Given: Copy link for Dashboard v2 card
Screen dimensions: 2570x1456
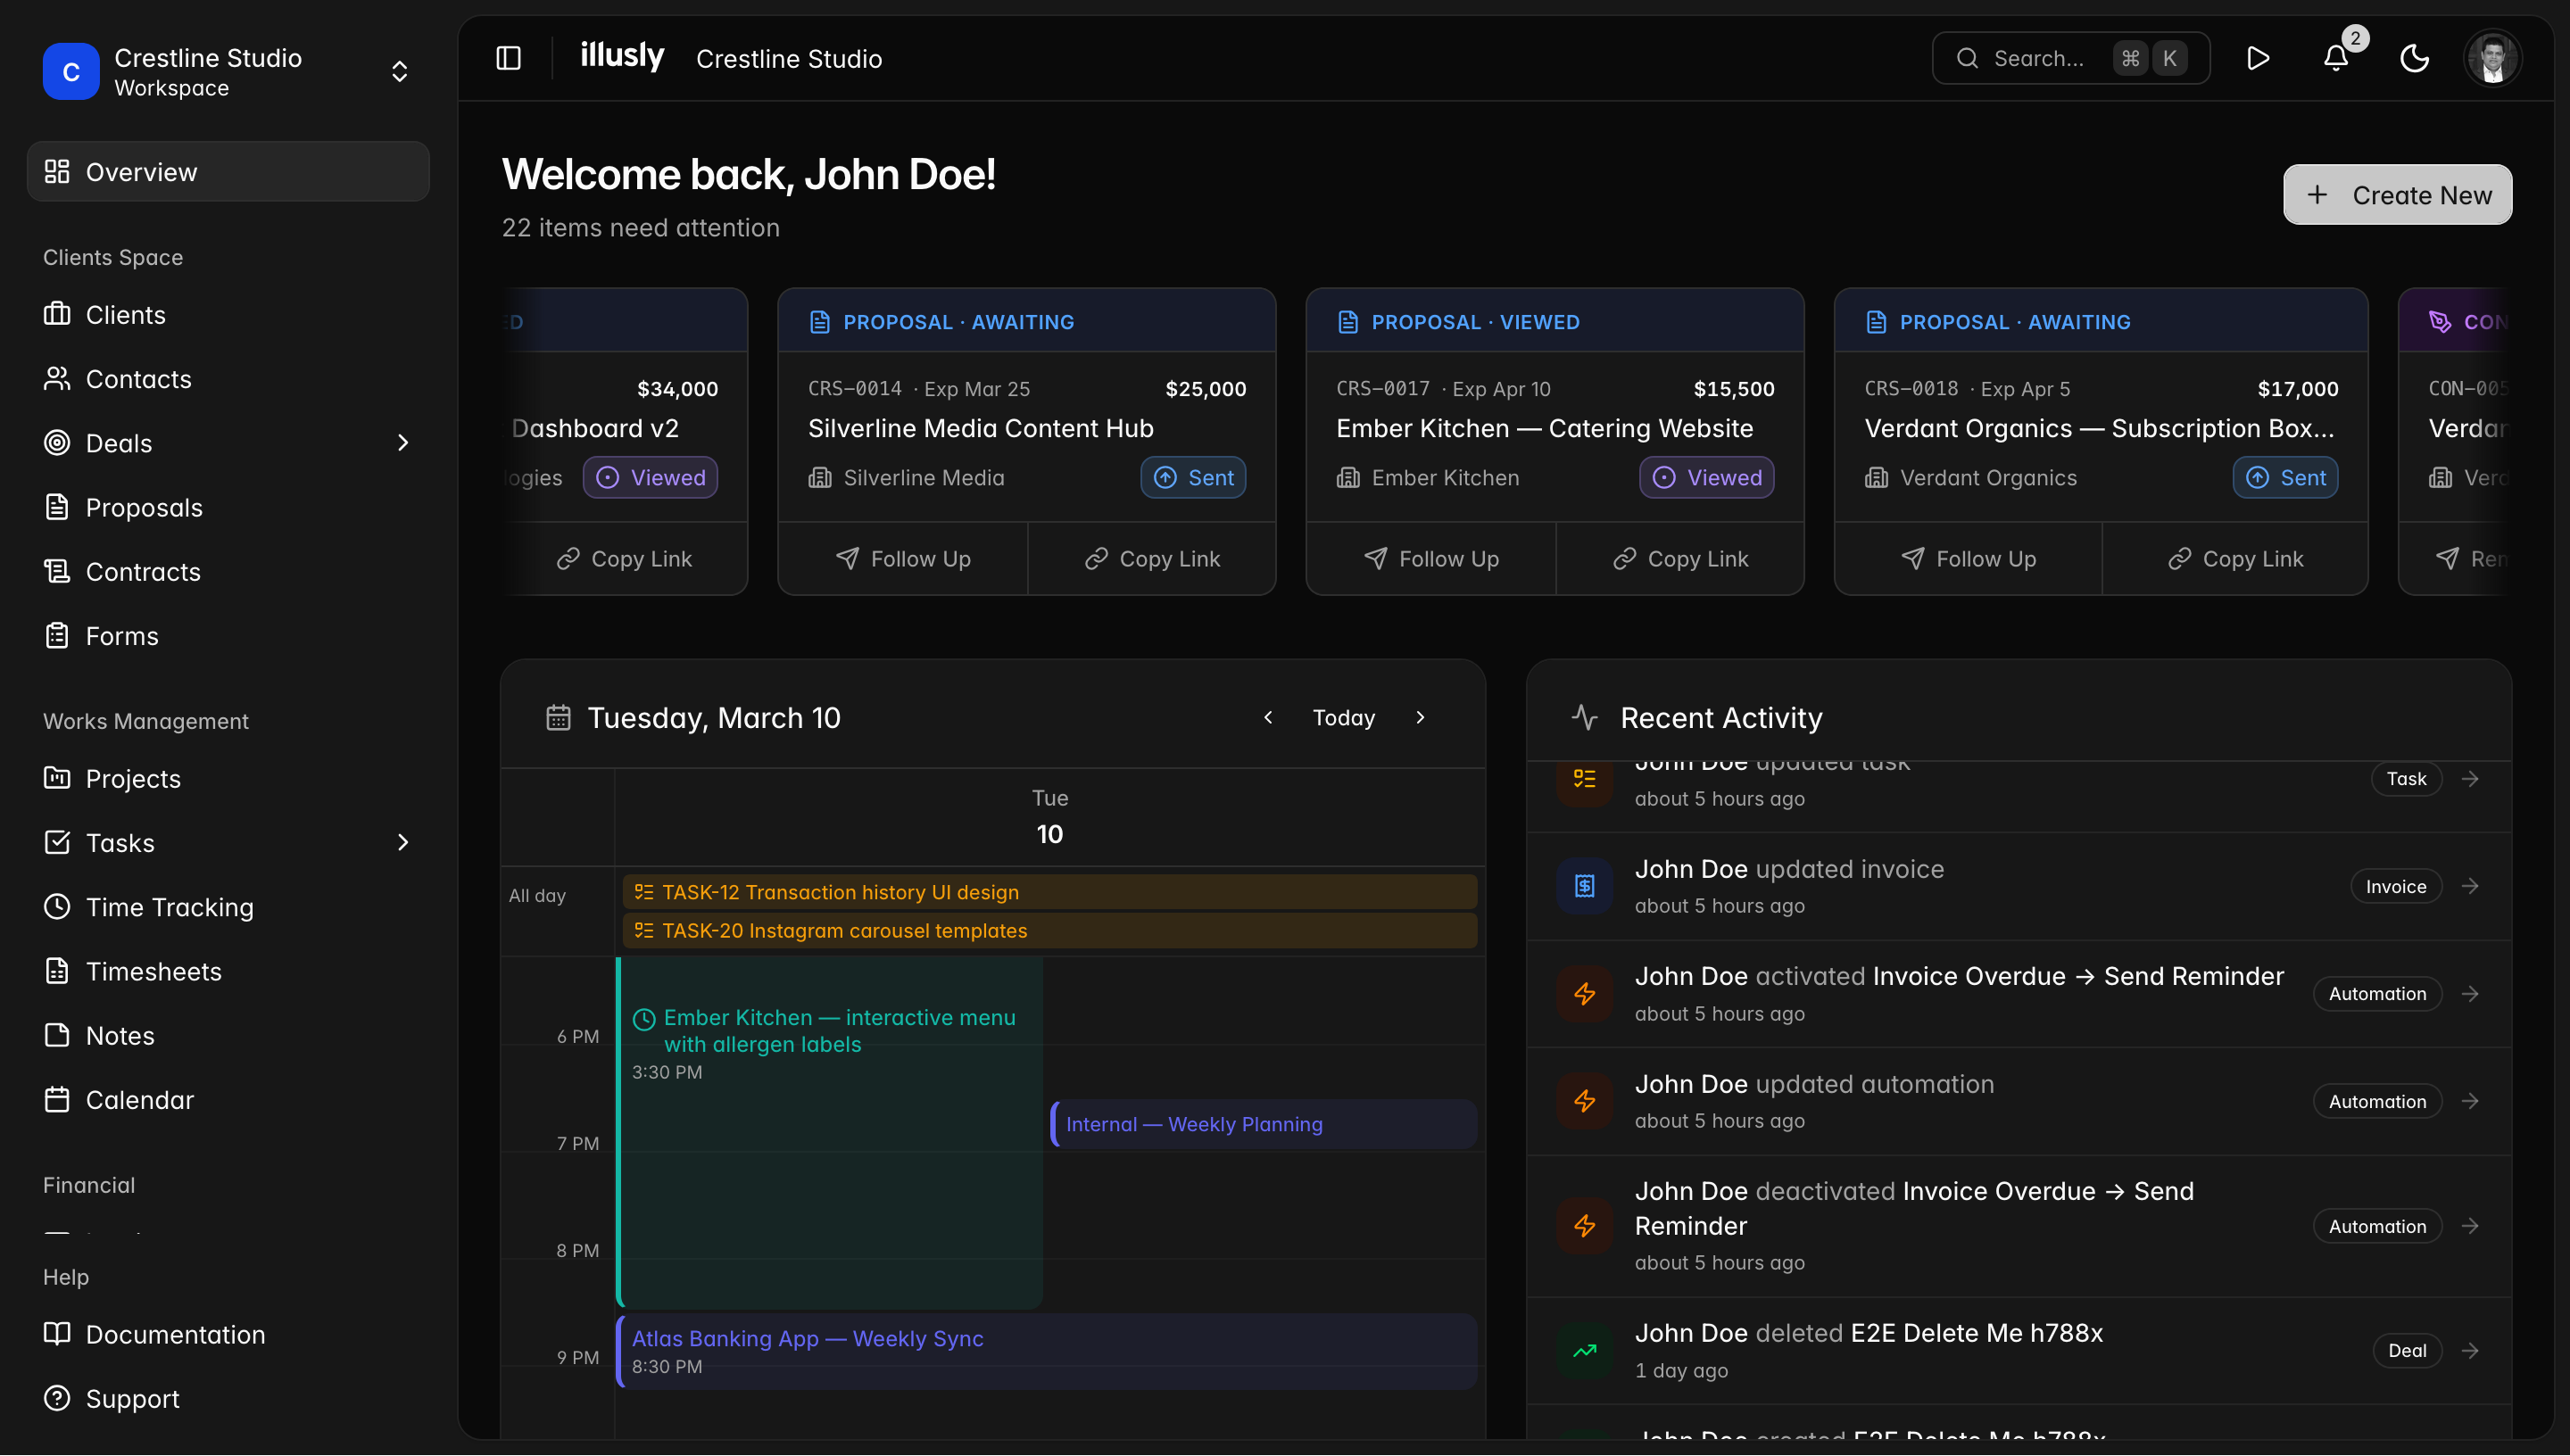Looking at the screenshot, I should [624, 558].
